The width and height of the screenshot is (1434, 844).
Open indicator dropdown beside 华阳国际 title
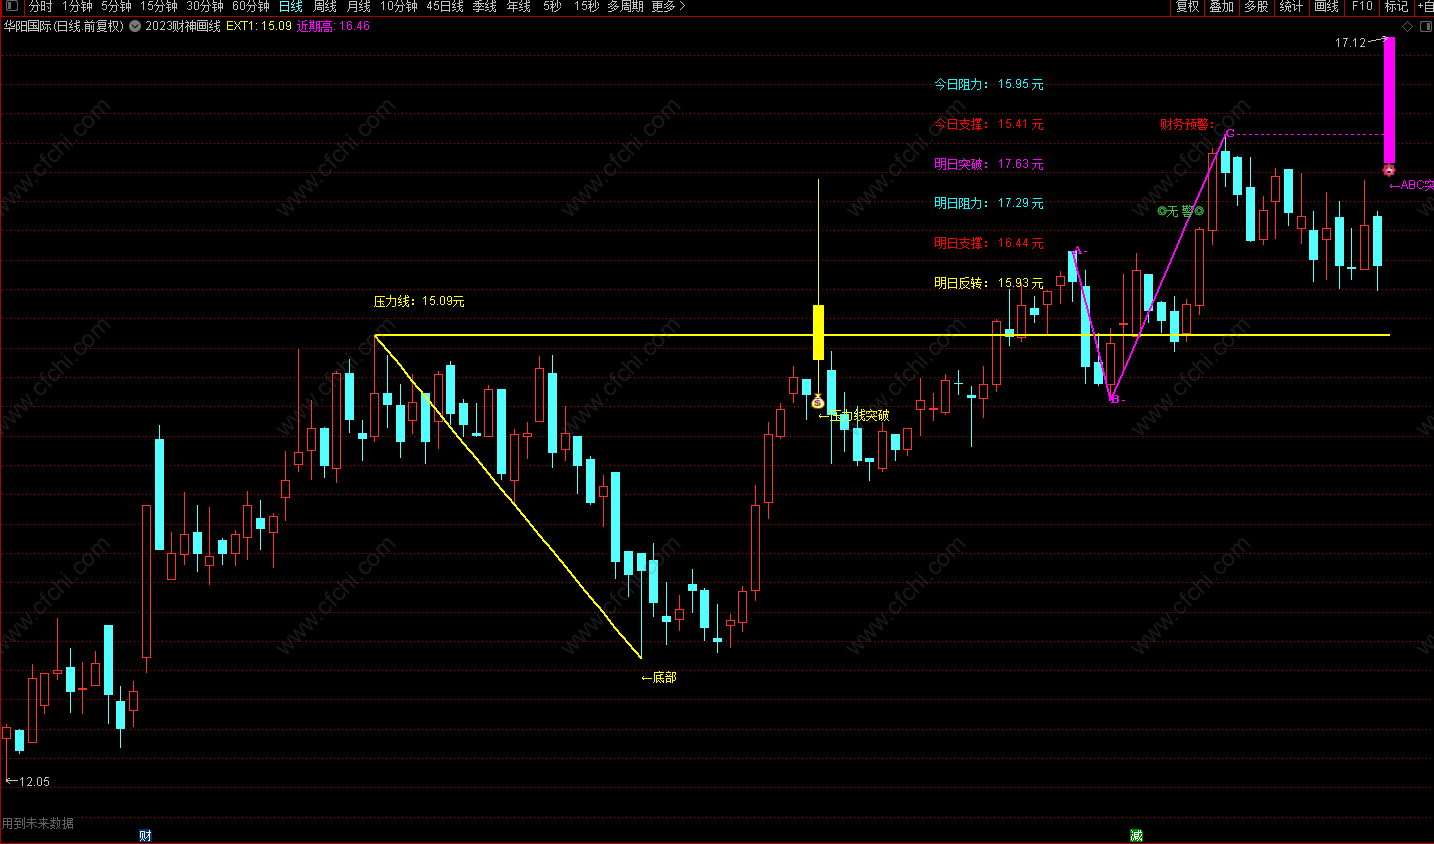(135, 26)
